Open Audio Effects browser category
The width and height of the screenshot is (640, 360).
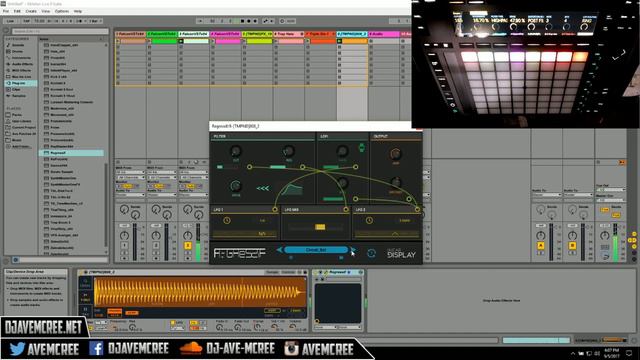pyautogui.click(x=22, y=64)
